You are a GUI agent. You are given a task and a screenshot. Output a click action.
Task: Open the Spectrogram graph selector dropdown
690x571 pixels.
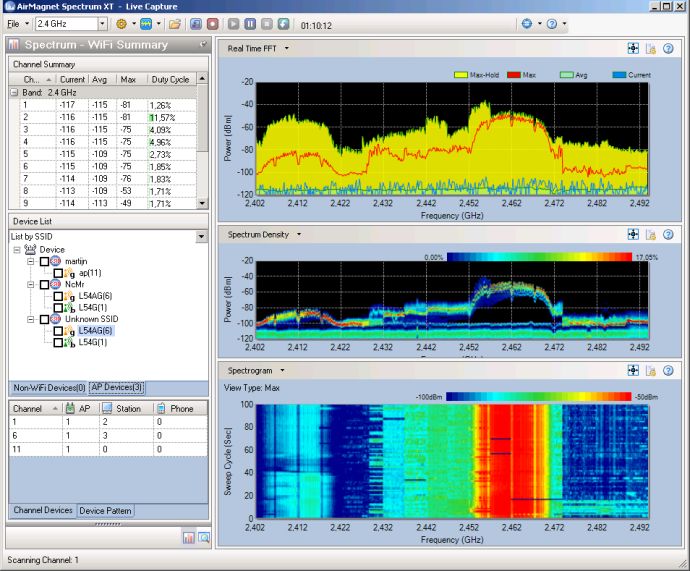(282, 370)
